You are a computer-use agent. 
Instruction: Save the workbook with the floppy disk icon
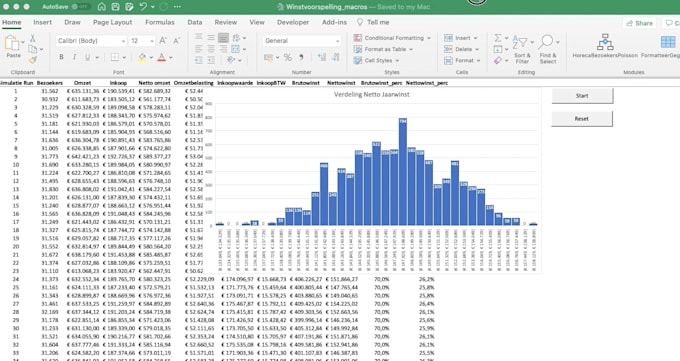[x=115, y=7]
